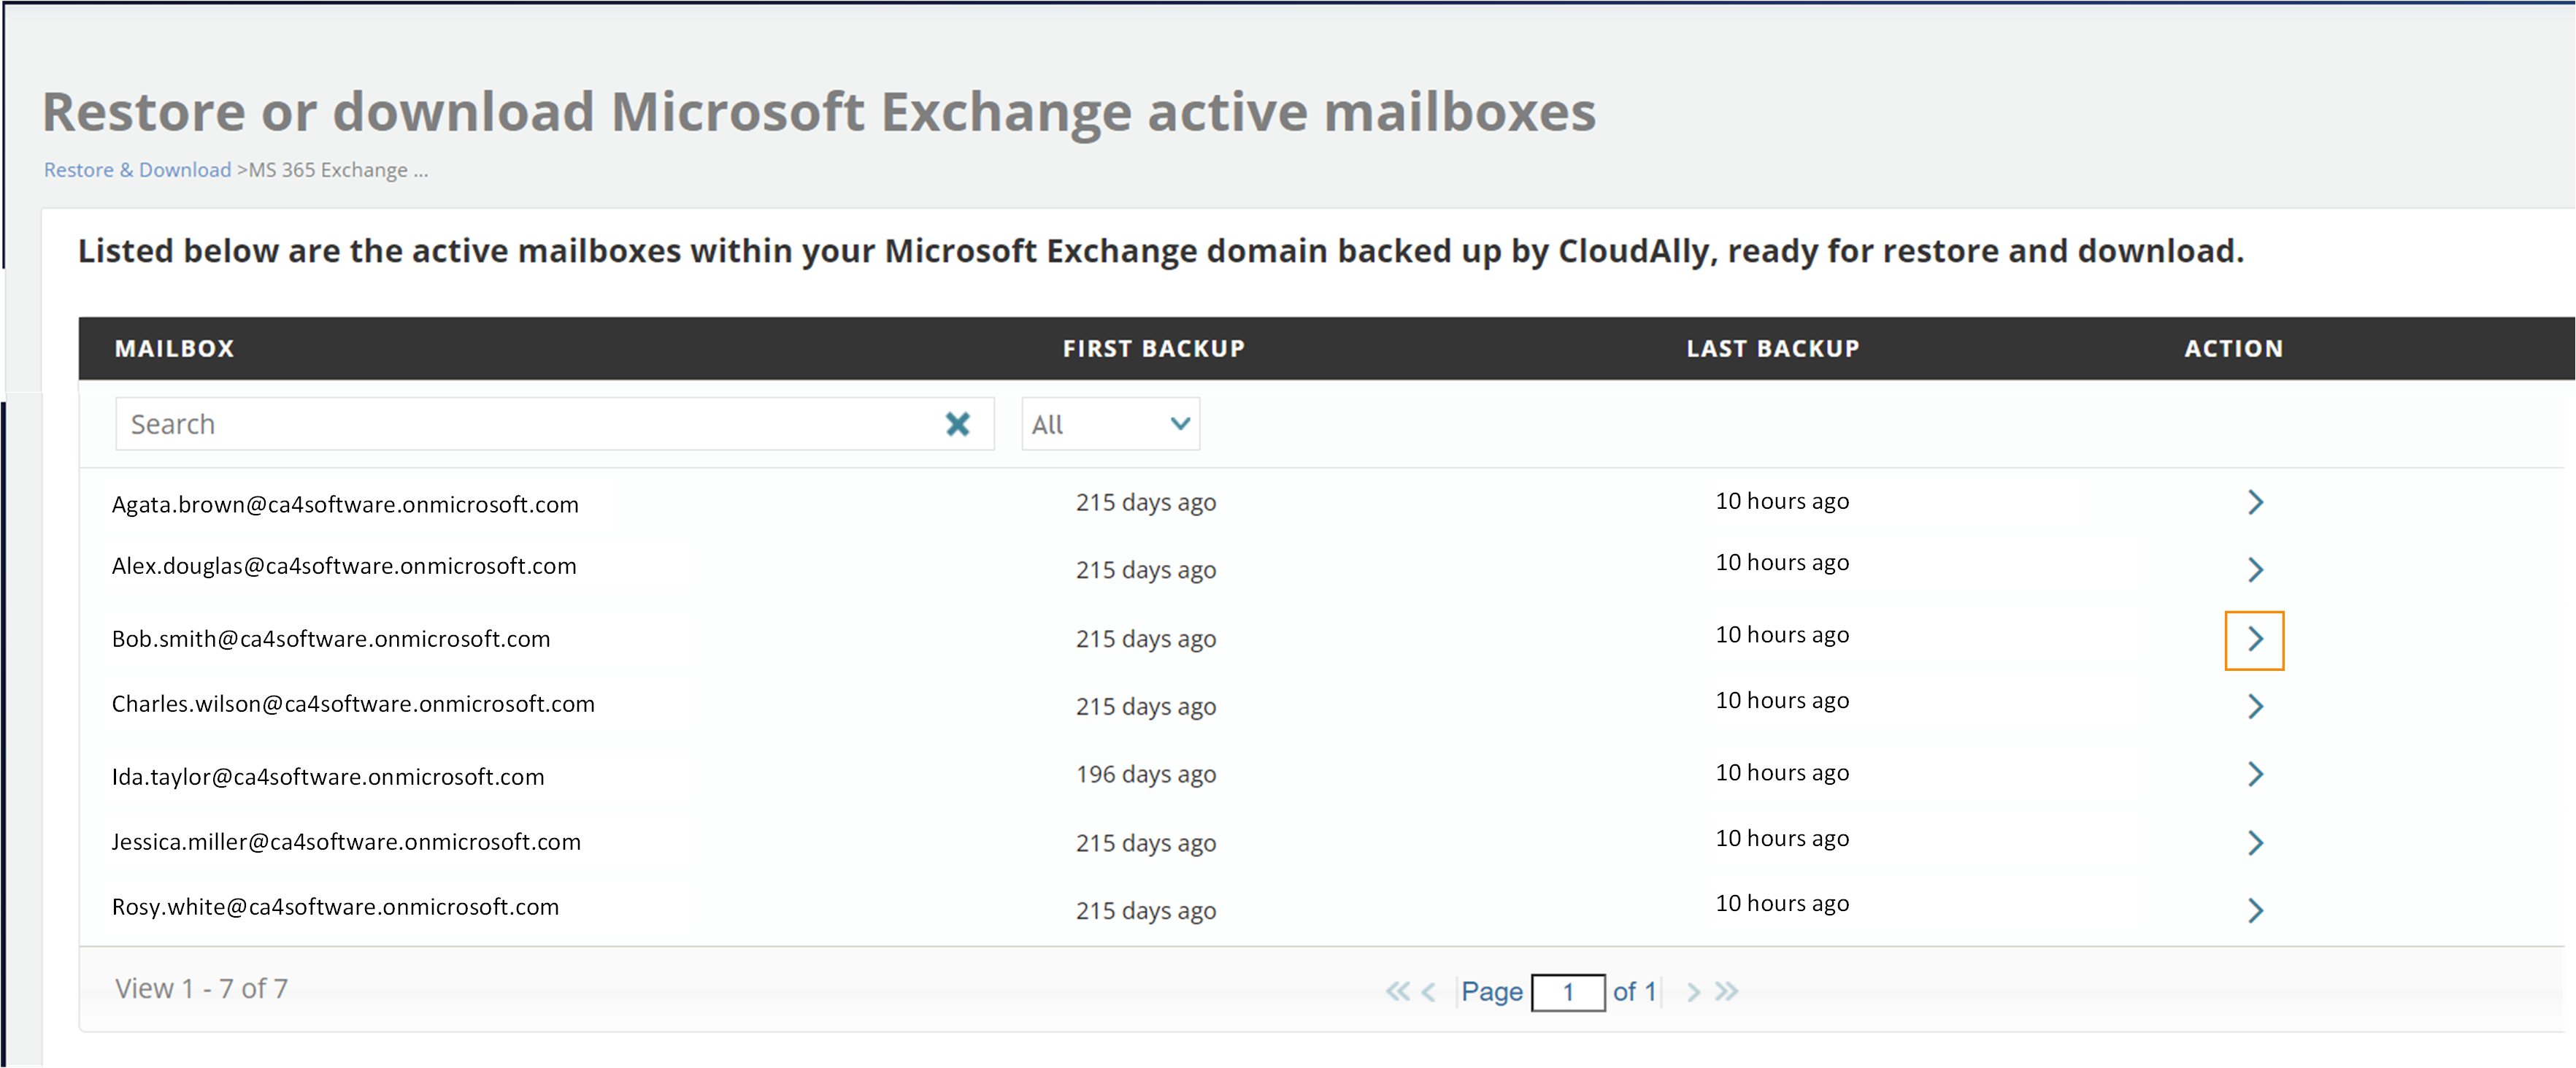The height and width of the screenshot is (1068, 2576).
Task: Select Agata.brown@ca4software.onmicrosoft.com mailbox
Action: (x=345, y=505)
